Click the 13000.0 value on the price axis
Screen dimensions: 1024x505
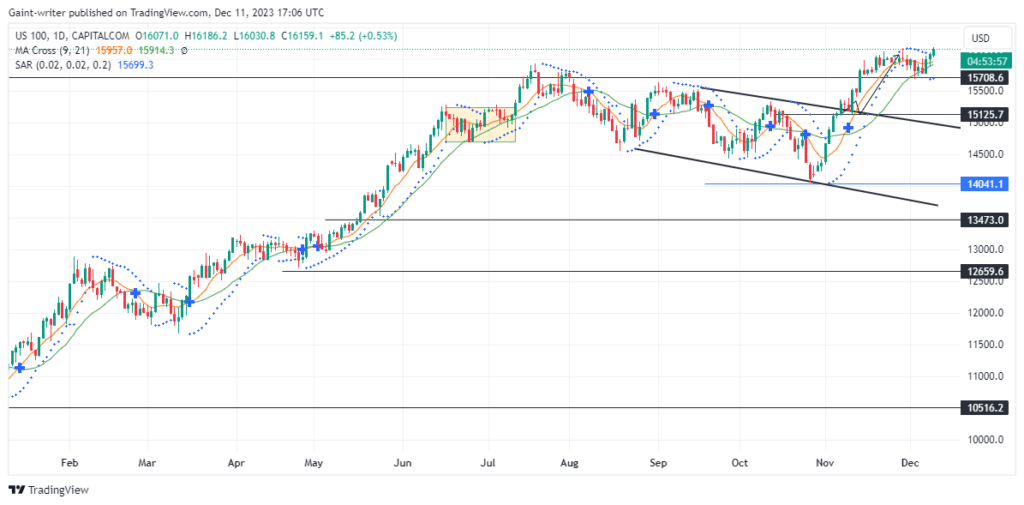[x=985, y=250]
